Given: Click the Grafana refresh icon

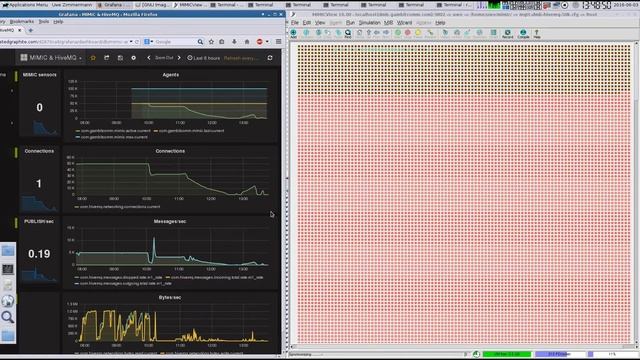Looking at the screenshot, I should point(270,58).
